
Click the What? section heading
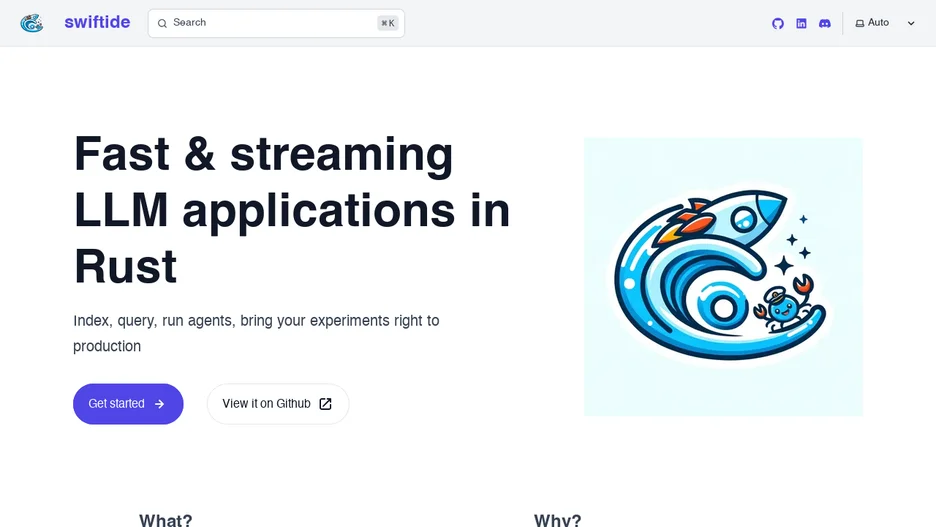click(x=166, y=520)
